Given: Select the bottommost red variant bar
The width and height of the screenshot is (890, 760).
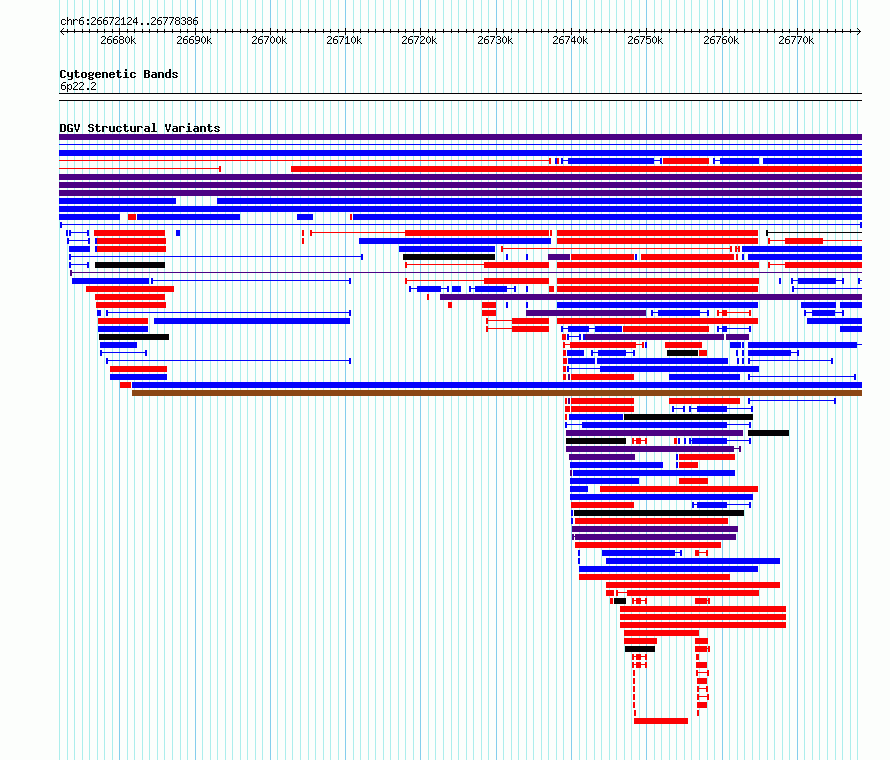Looking at the screenshot, I should 661,721.
